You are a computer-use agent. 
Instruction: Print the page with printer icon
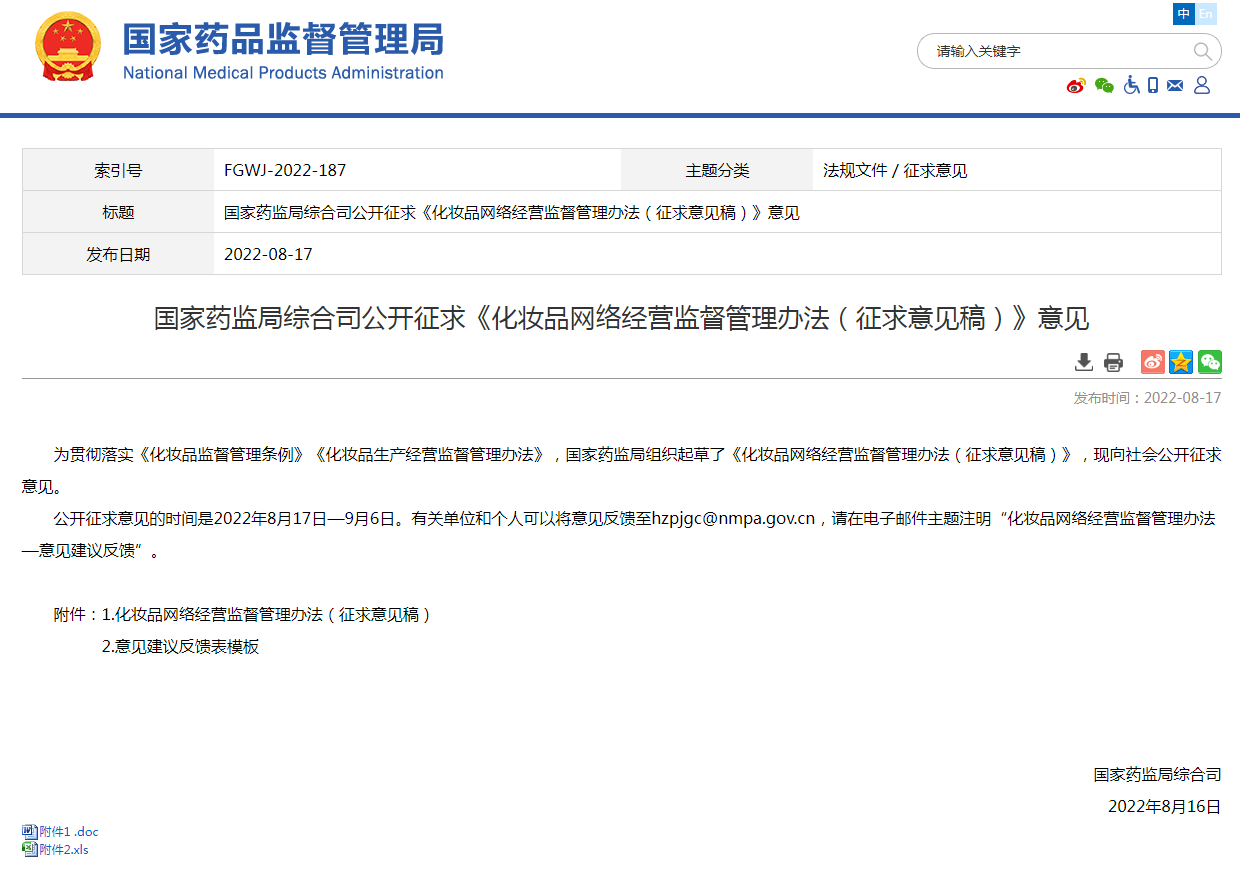1113,362
